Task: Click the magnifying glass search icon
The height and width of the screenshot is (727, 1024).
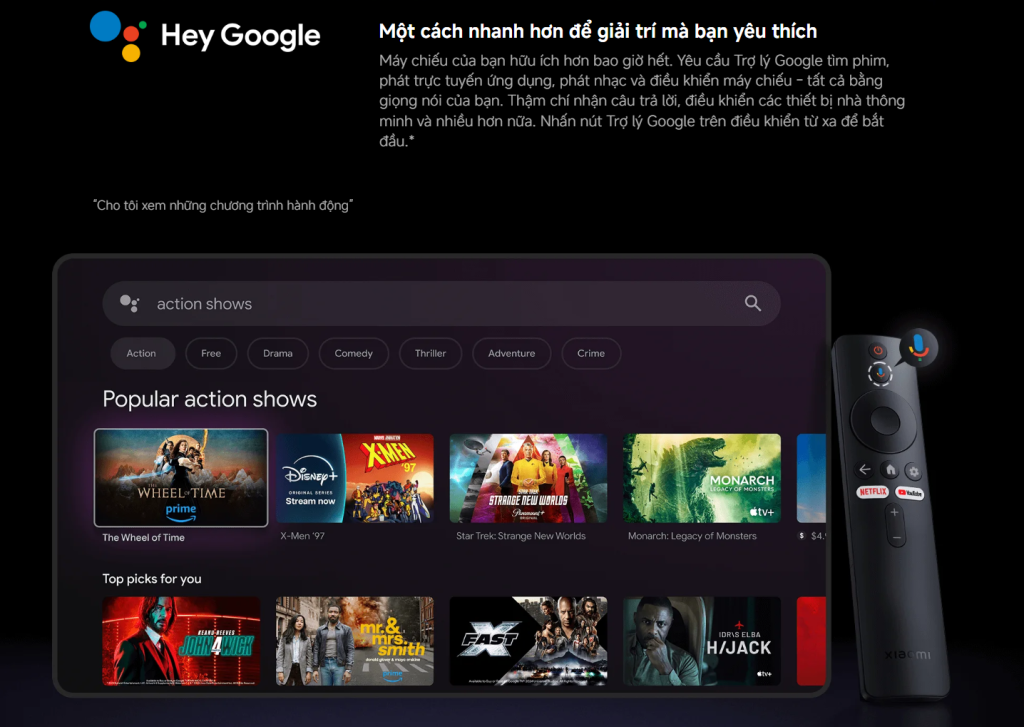Action: tap(753, 304)
